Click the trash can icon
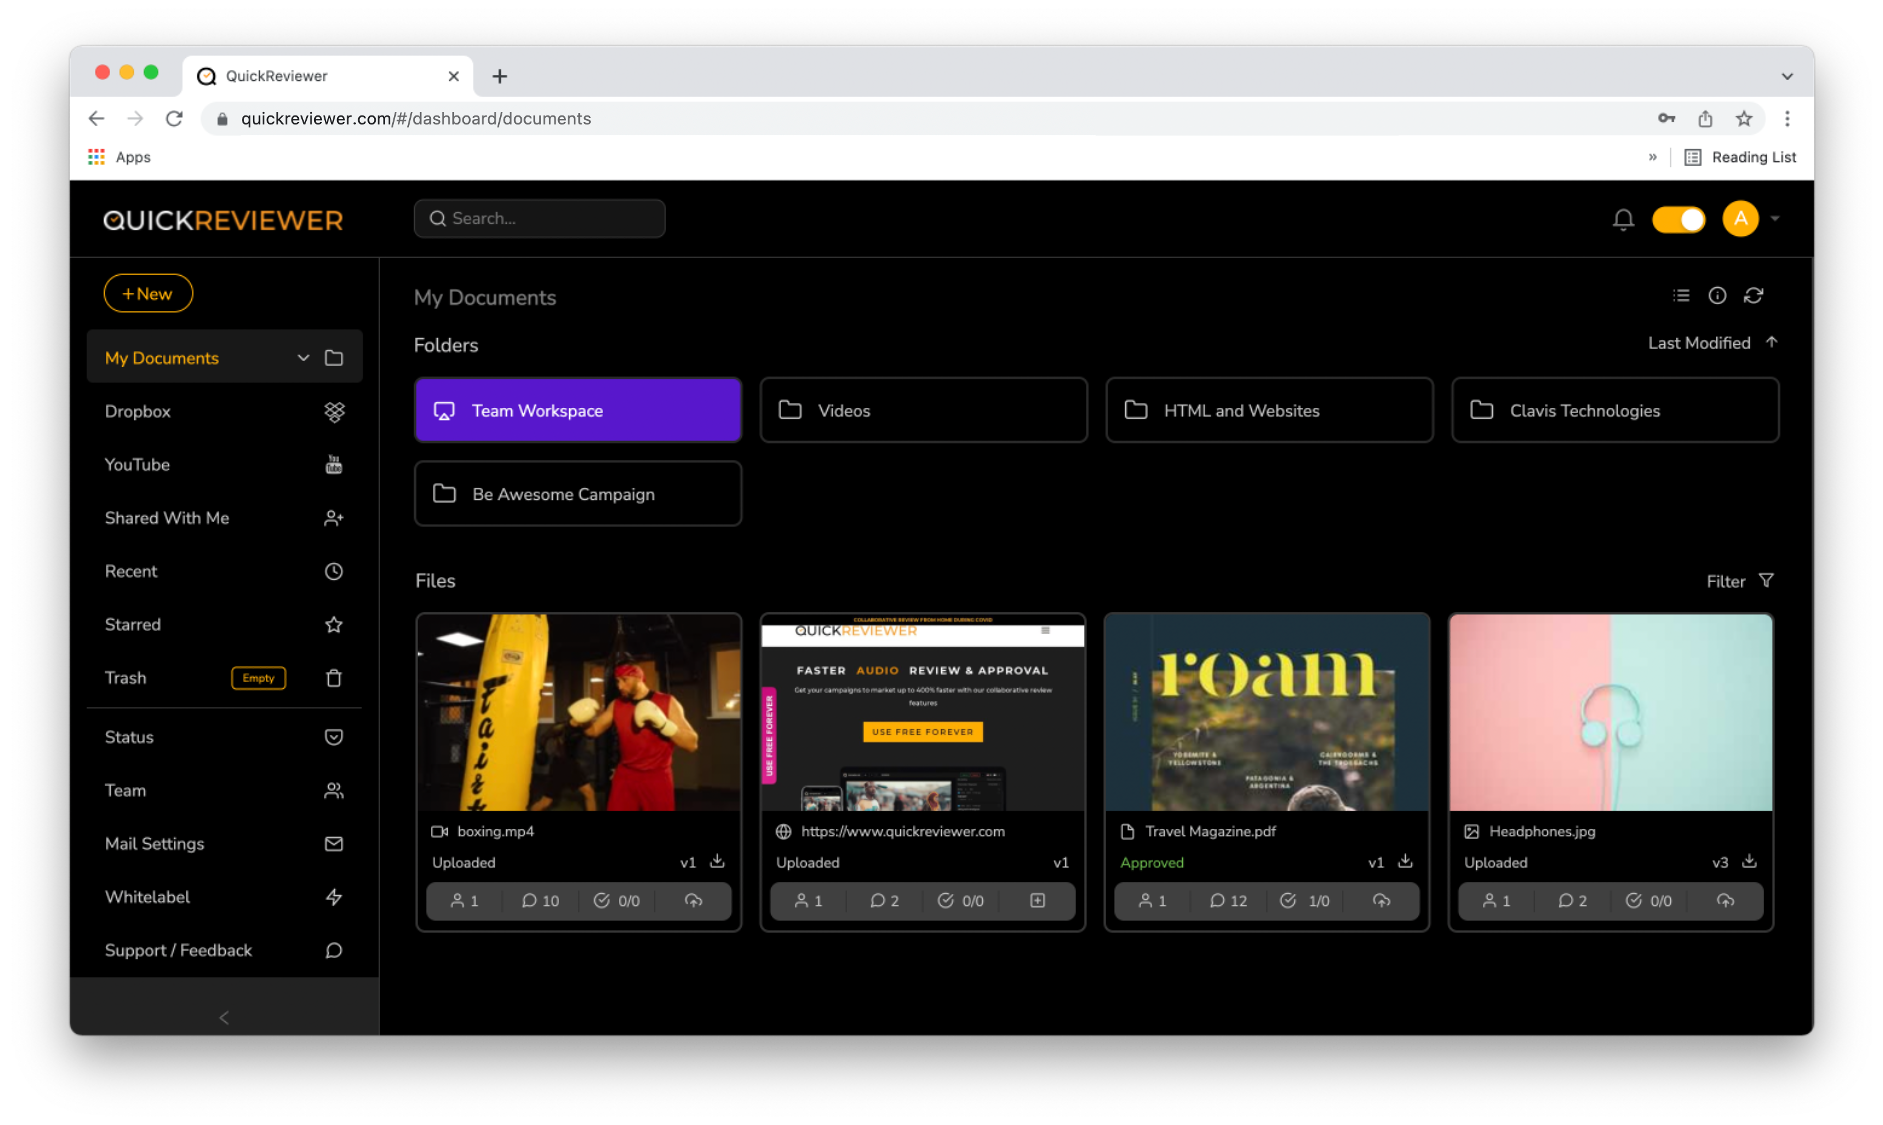Screen dimensions: 1883x1125 (x=334, y=678)
